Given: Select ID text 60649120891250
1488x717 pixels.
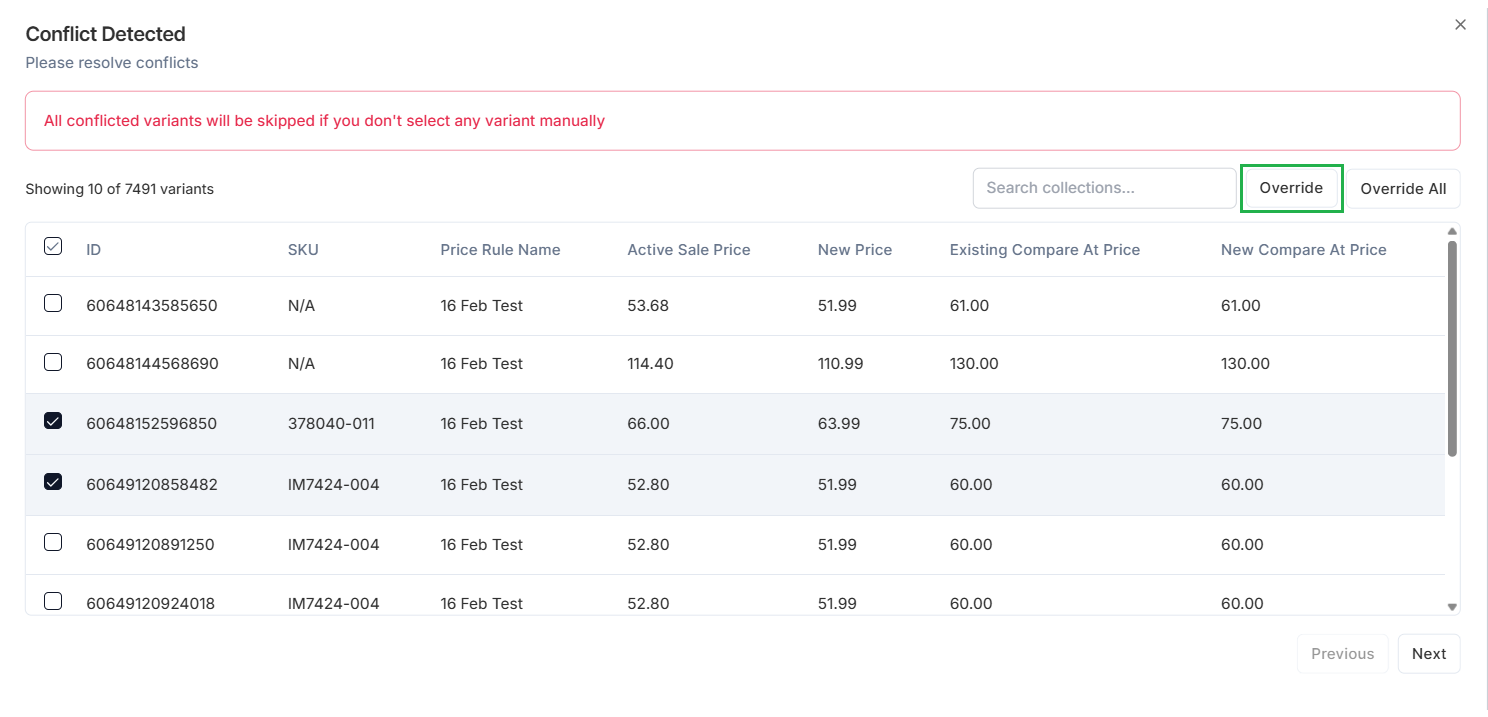Looking at the screenshot, I should click(x=150, y=545).
